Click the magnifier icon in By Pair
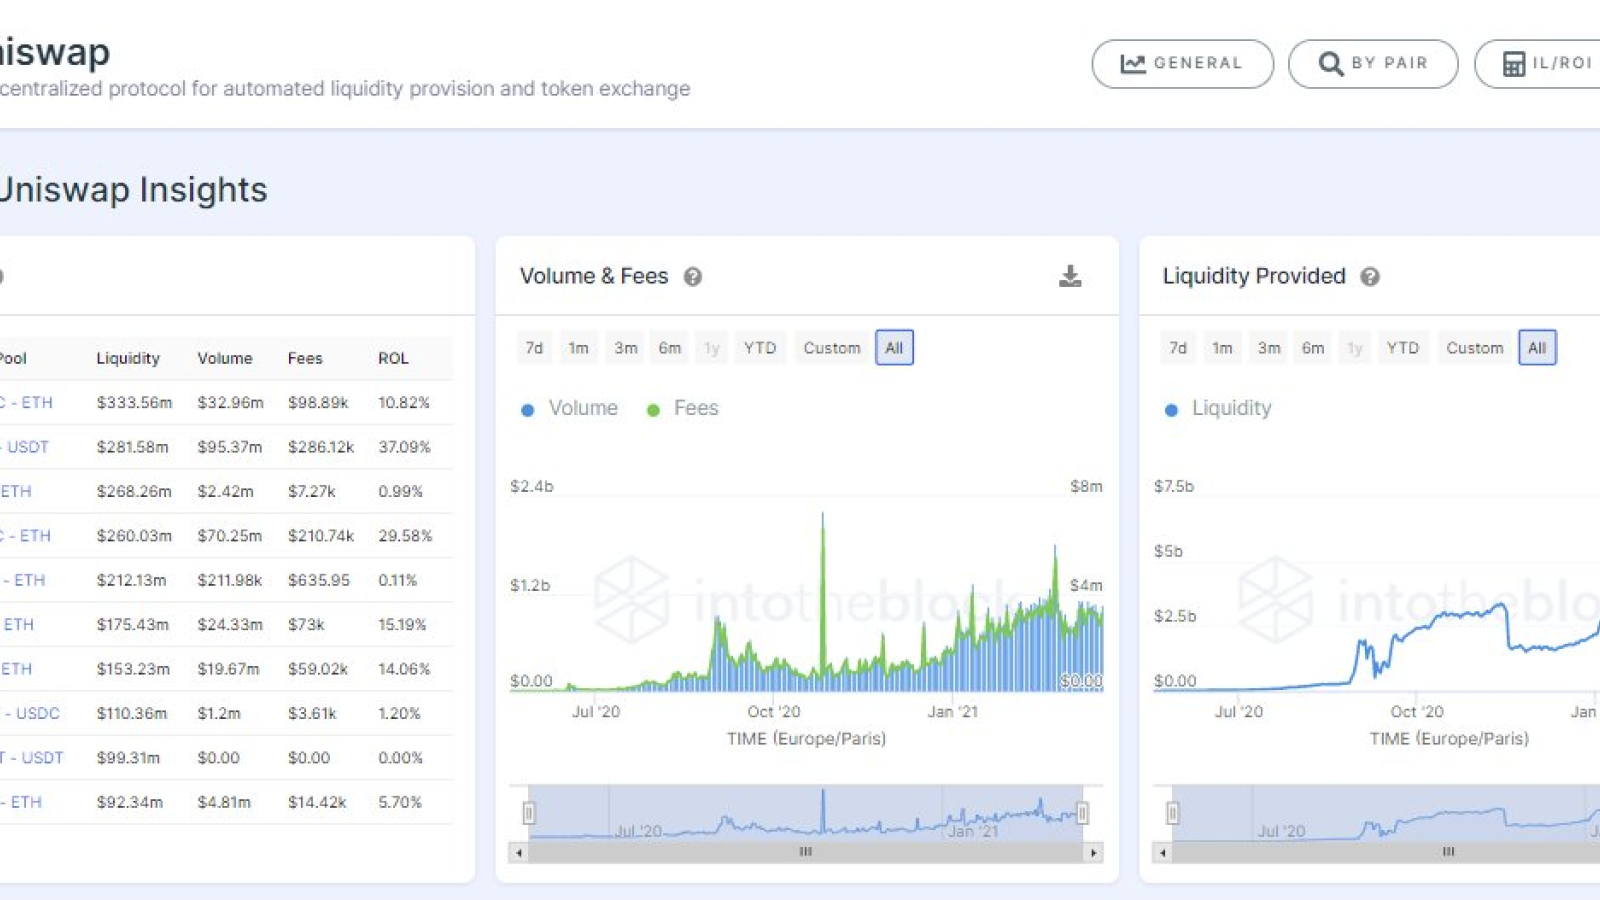 pos(1330,64)
